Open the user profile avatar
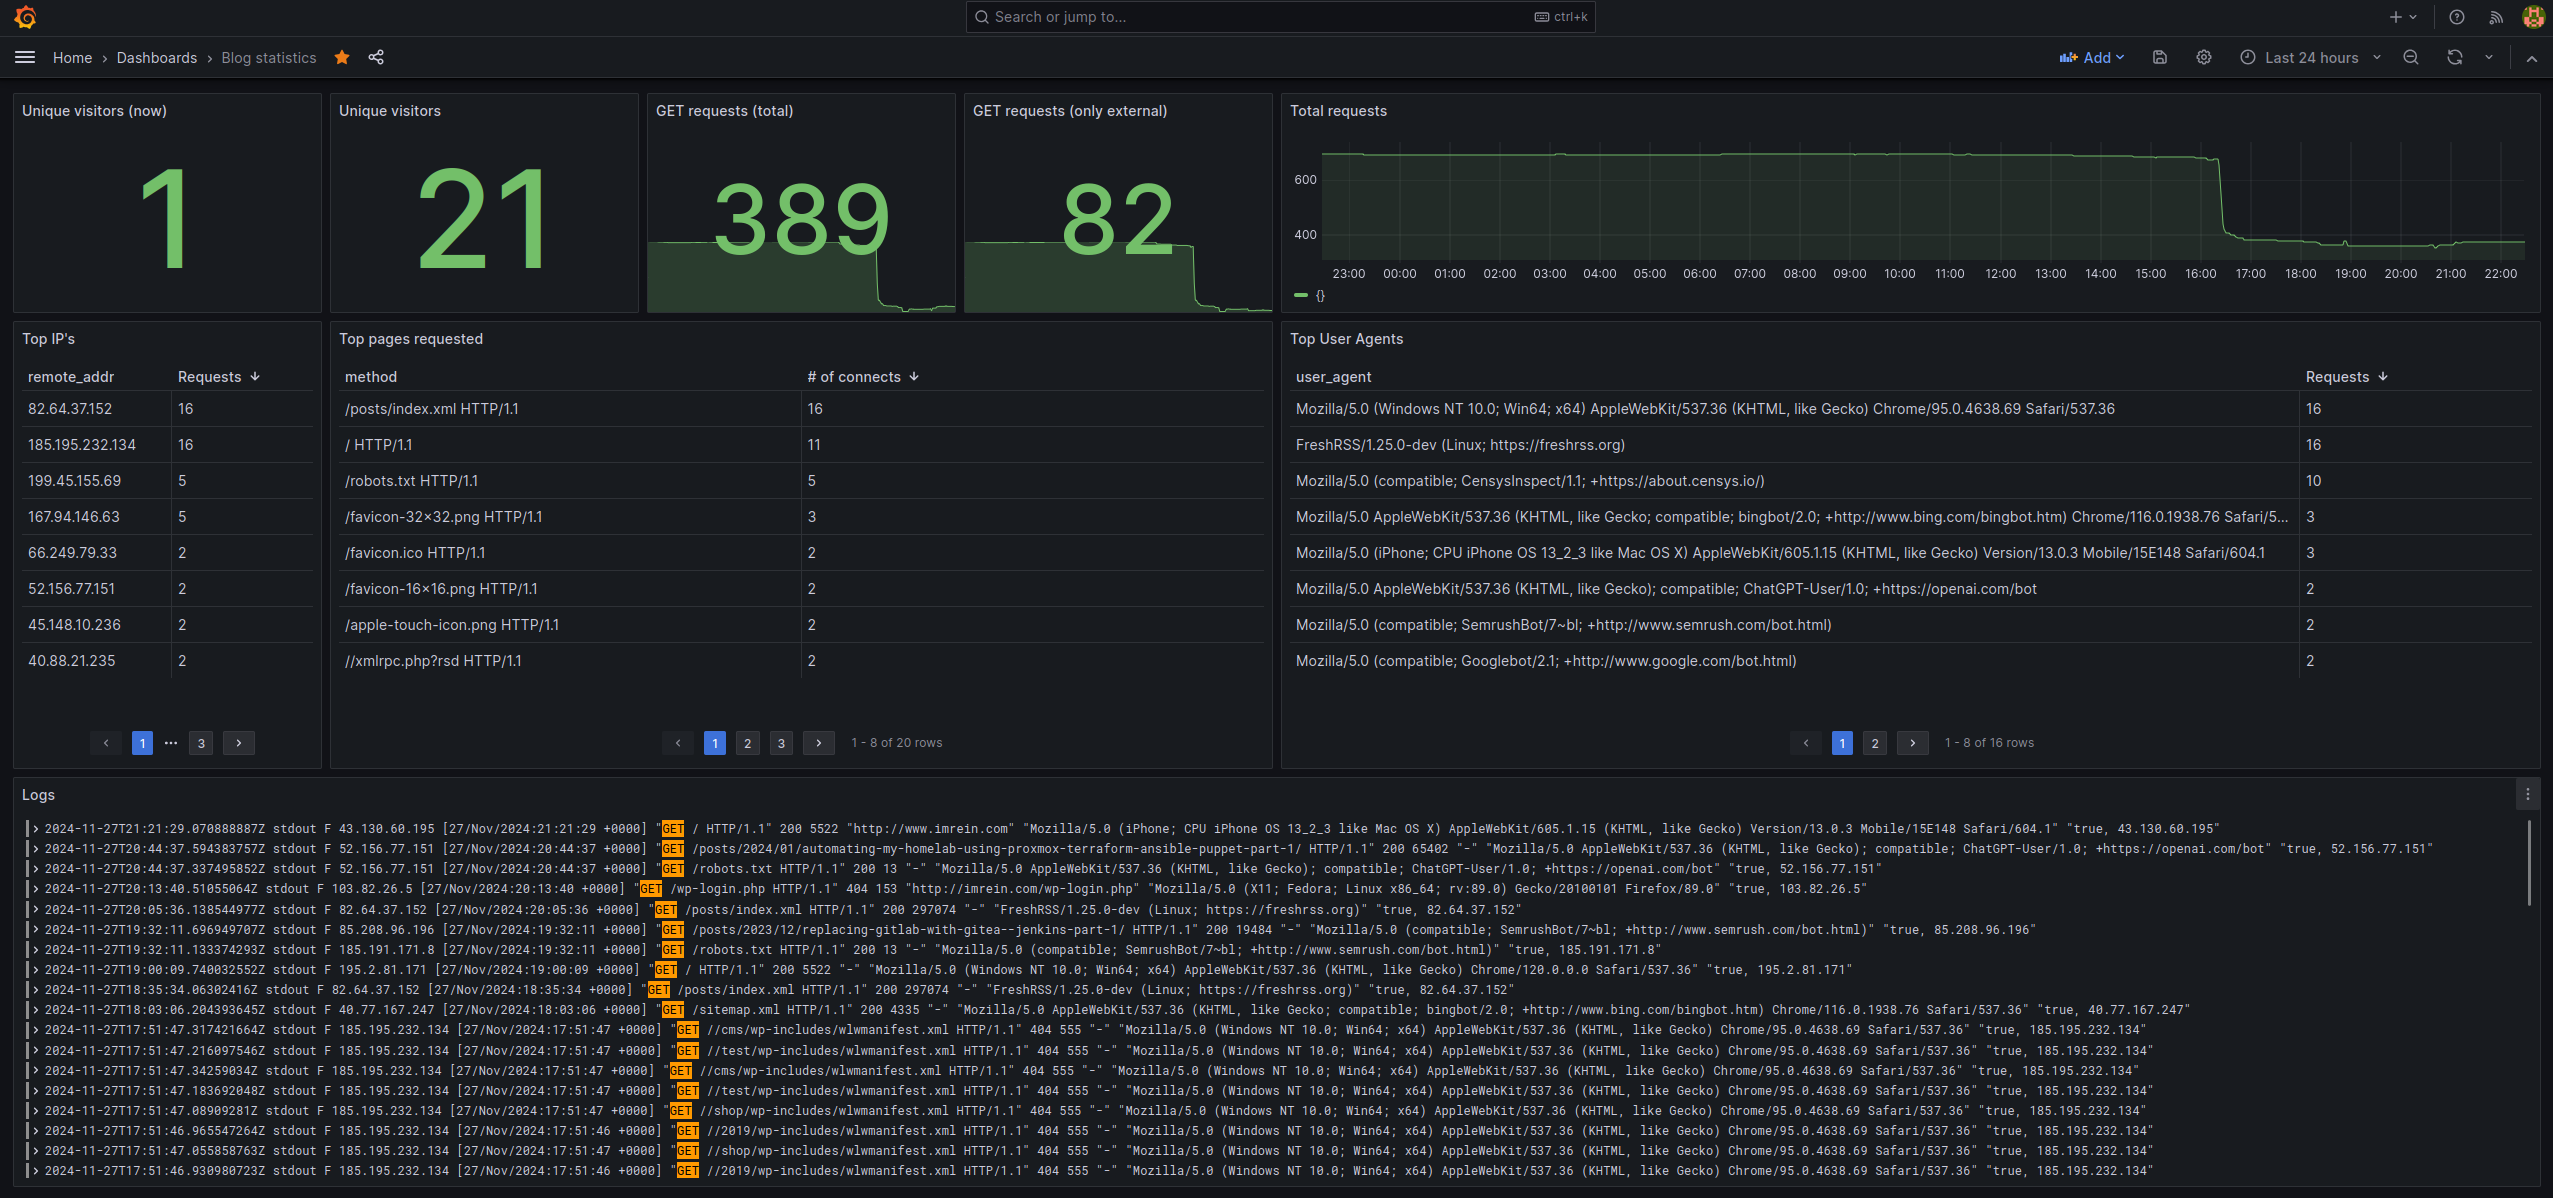 tap(2533, 17)
